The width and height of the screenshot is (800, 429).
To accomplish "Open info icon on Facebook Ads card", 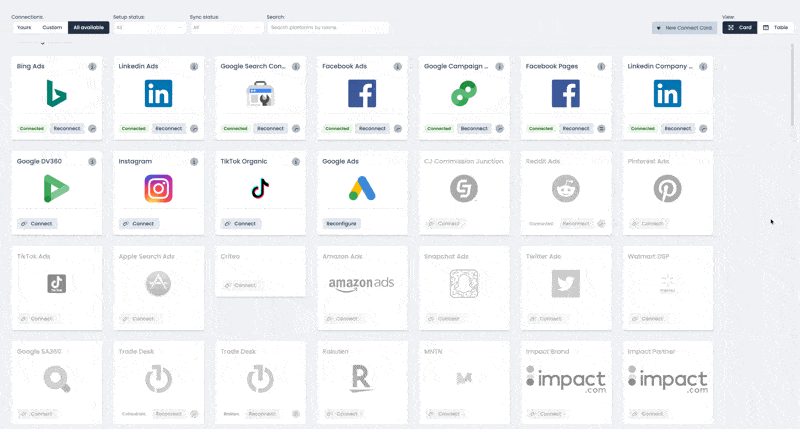I will click(397, 66).
